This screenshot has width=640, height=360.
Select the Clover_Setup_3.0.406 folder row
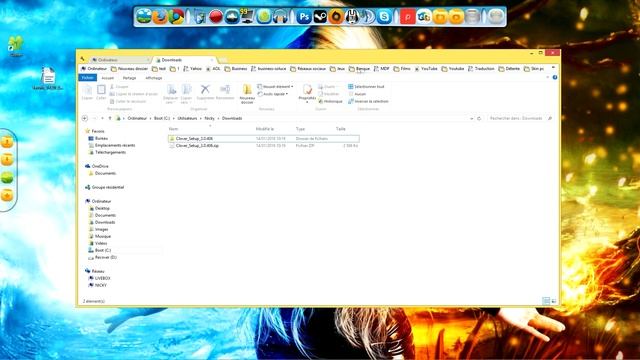264,139
